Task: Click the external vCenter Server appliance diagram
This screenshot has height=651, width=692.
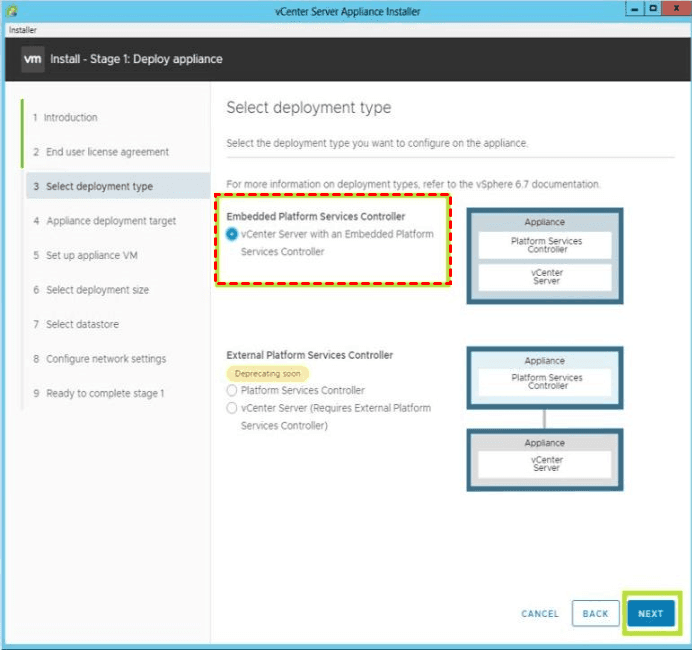Action: click(545, 459)
